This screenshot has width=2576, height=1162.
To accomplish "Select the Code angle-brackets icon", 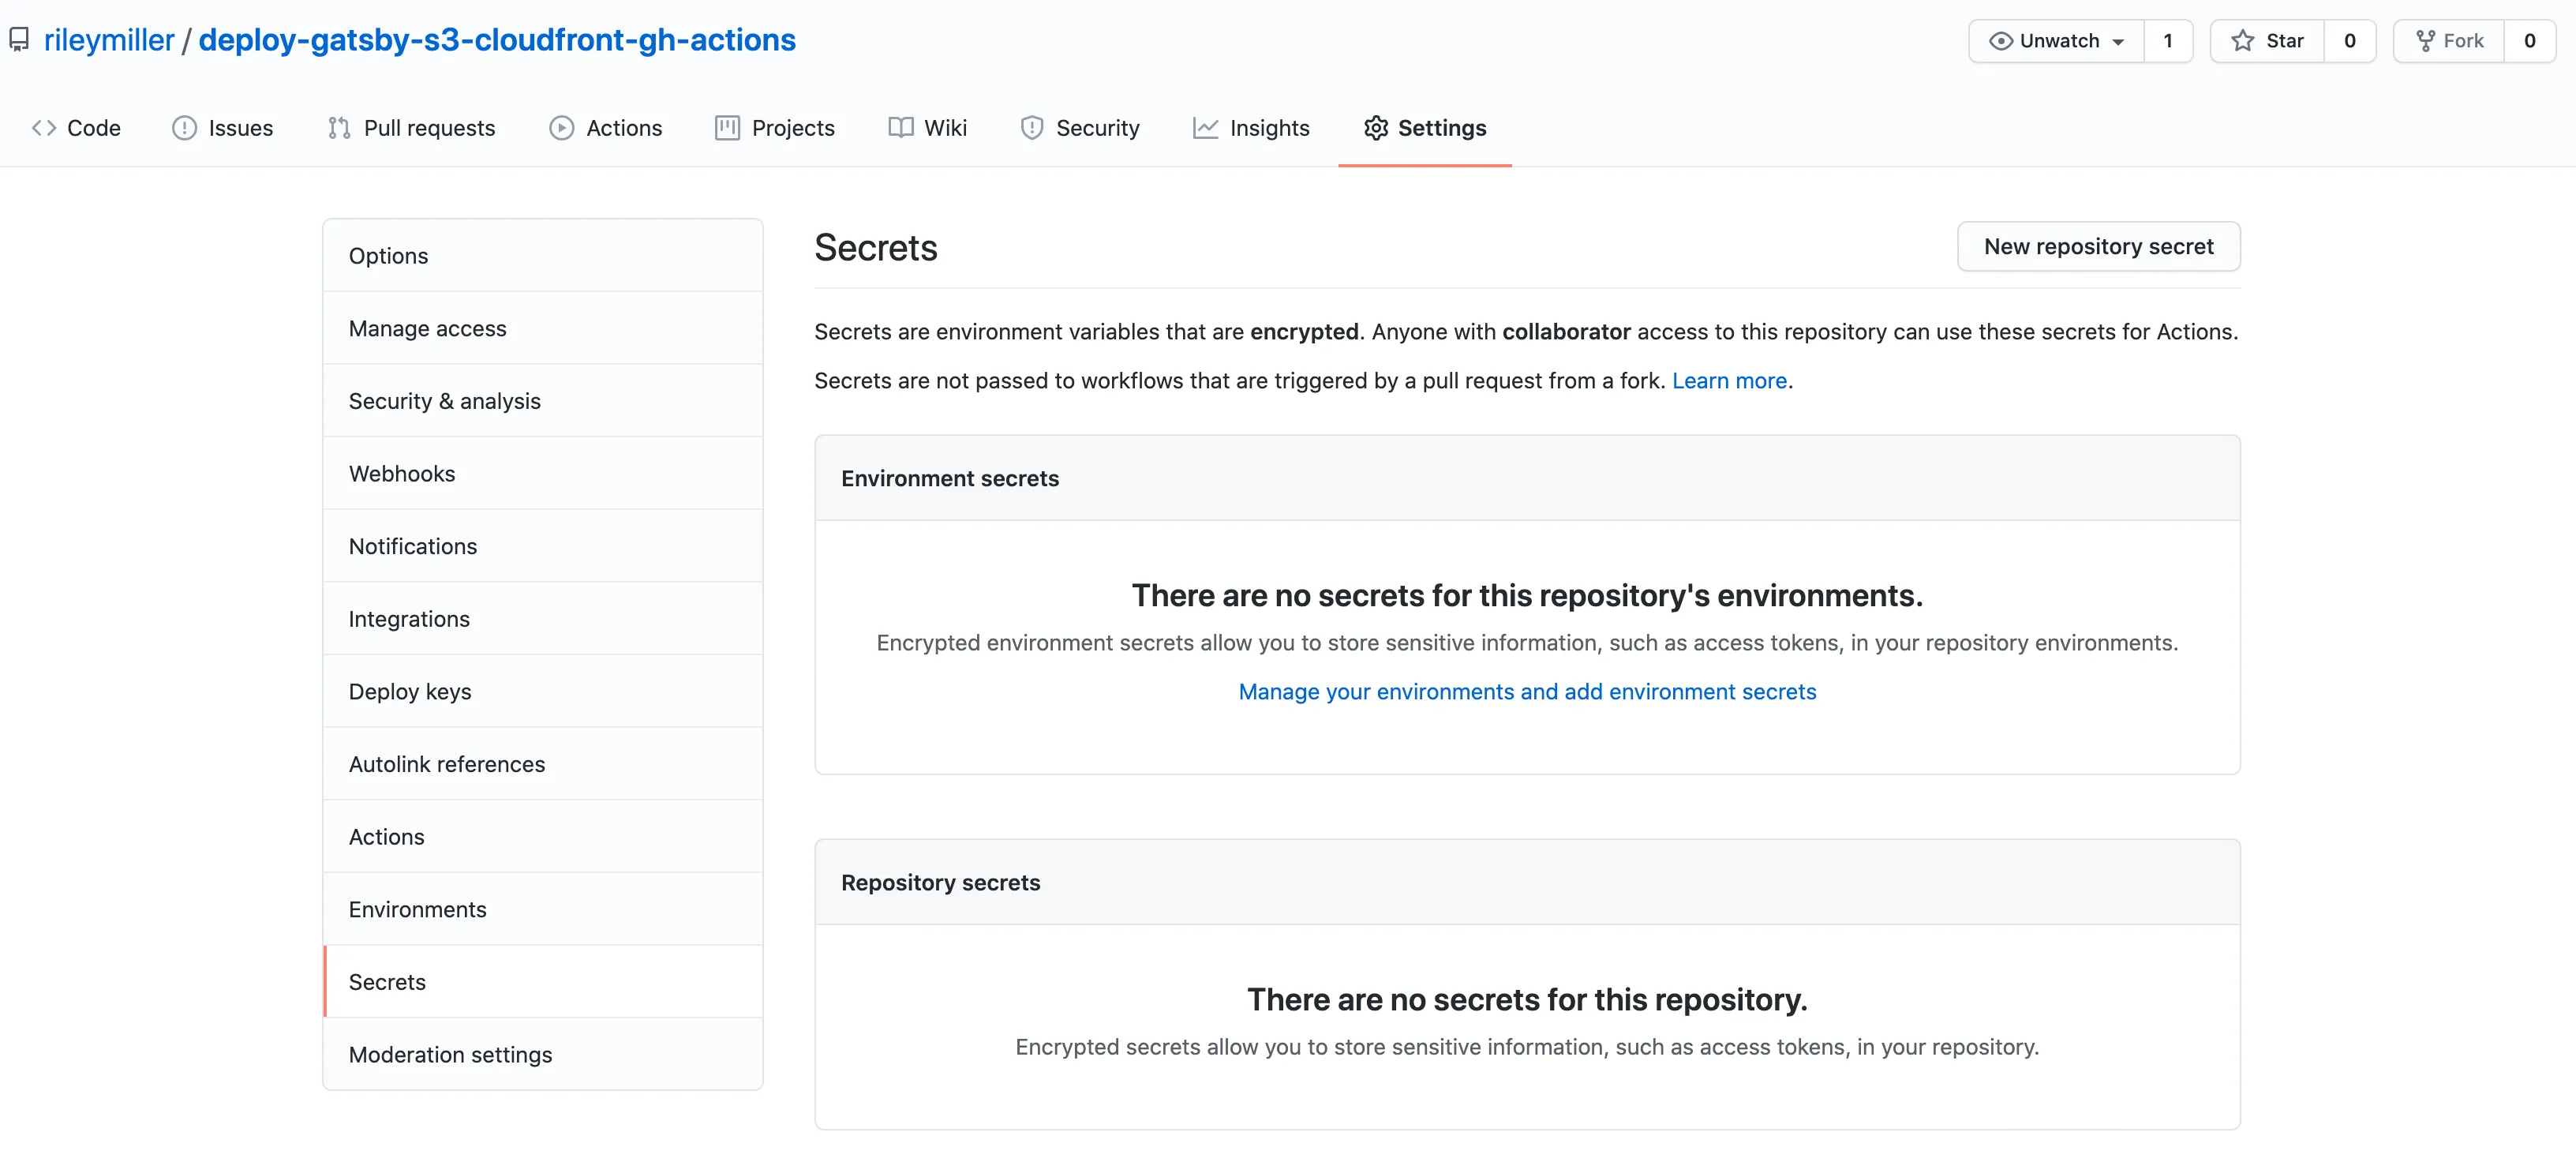I will tap(43, 127).
